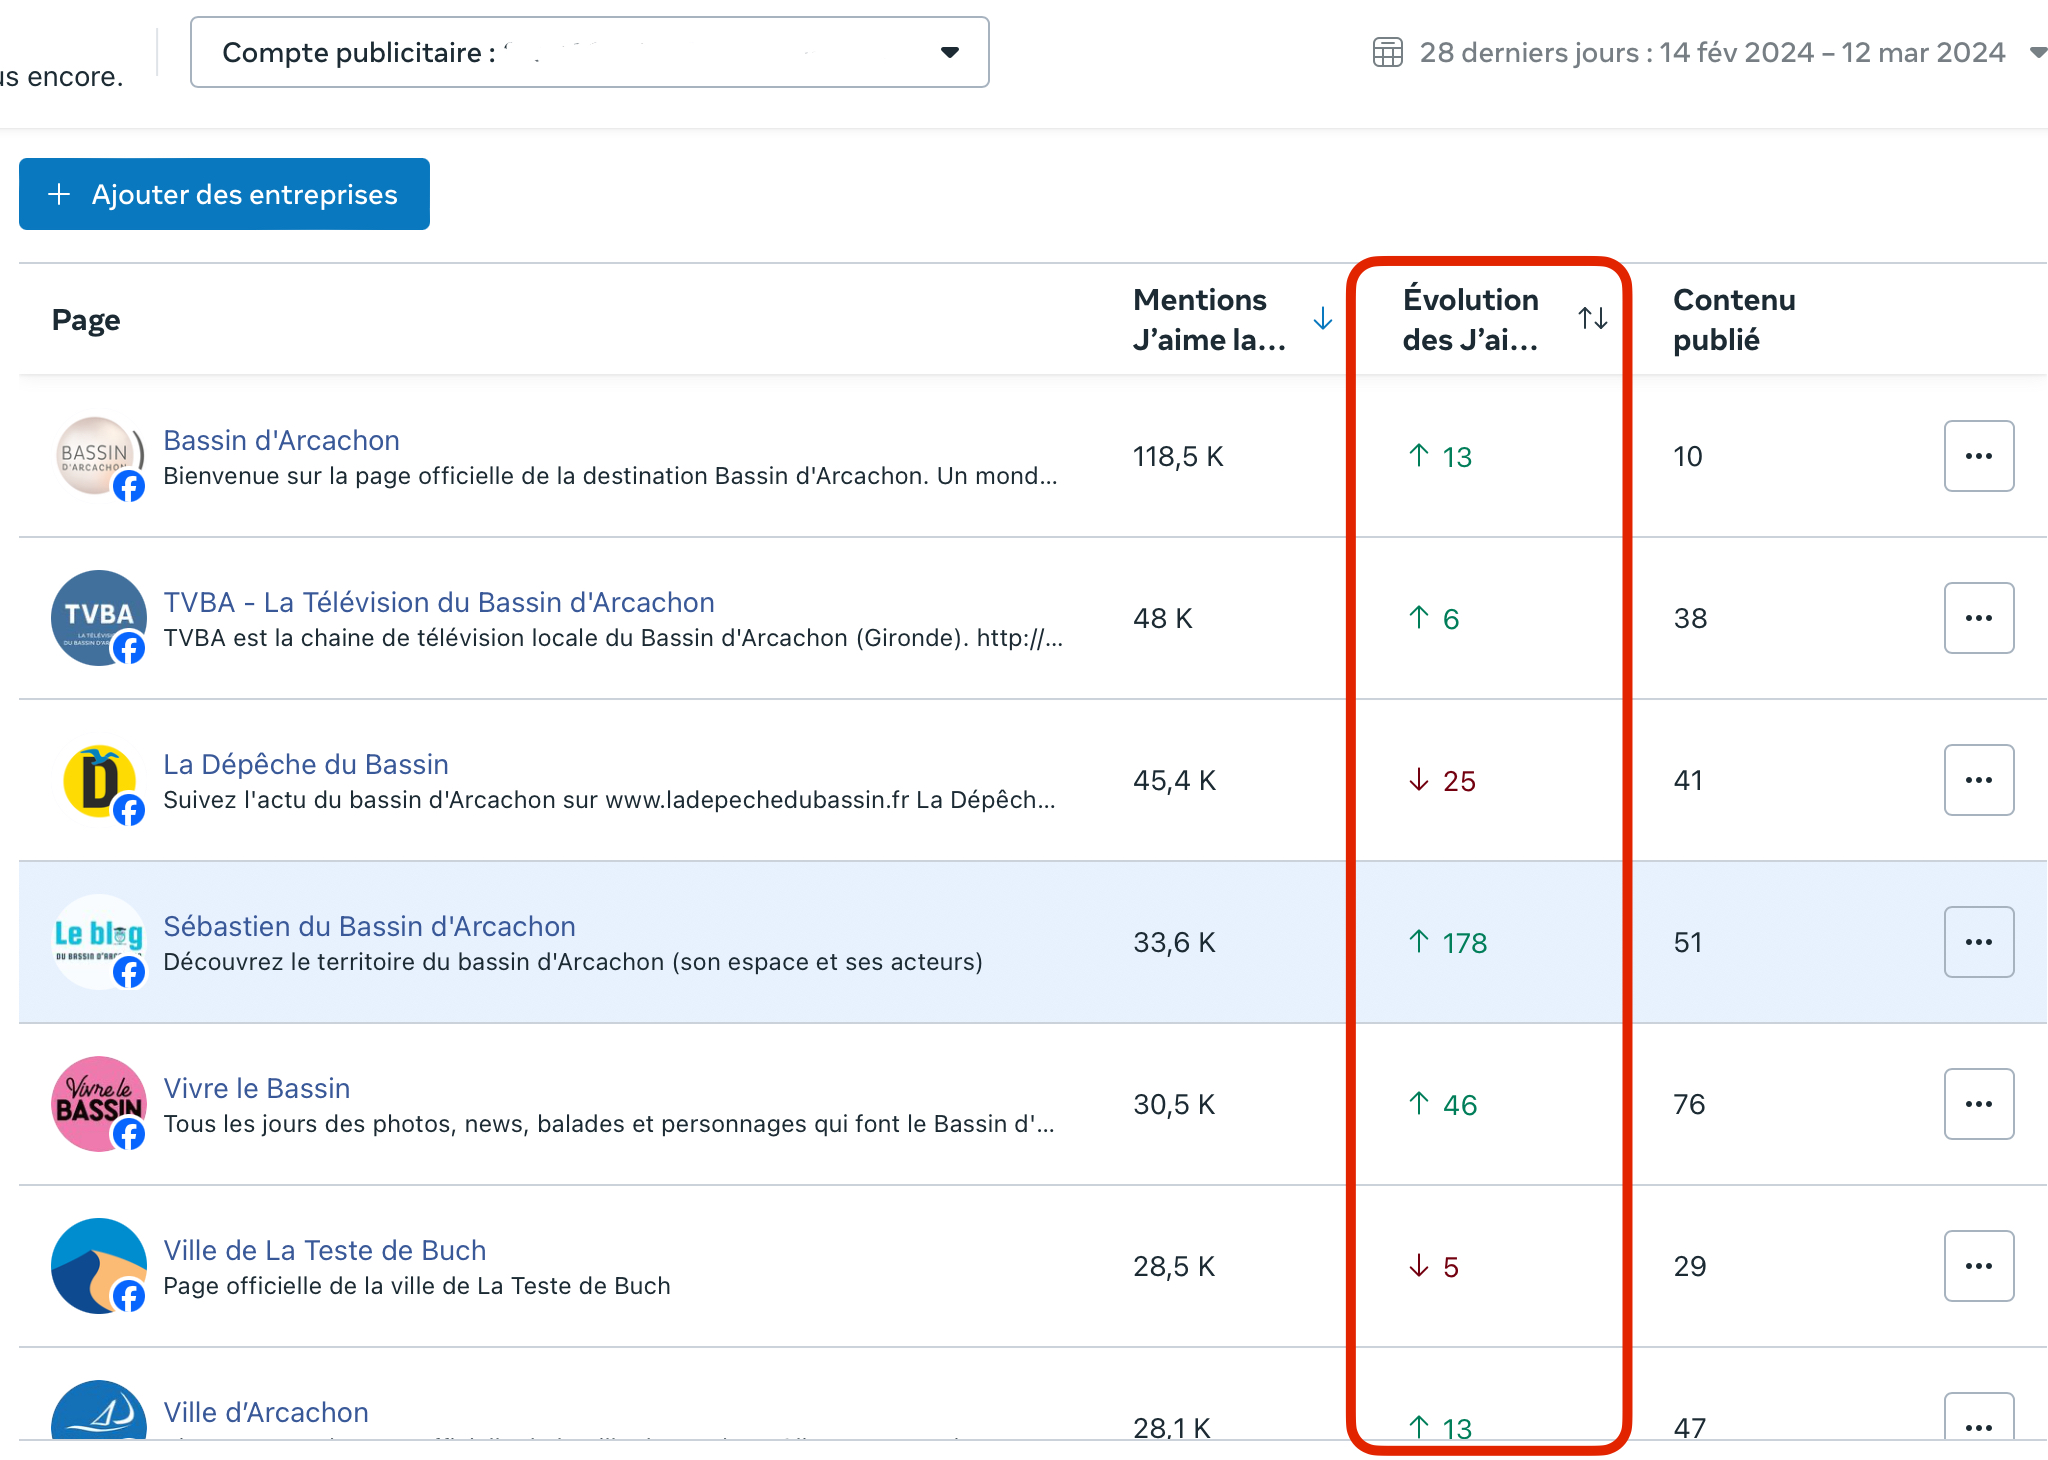Open three-dot menu for Ville de La Teste
Viewport: 2048px width, 1460px height.
tap(1978, 1266)
